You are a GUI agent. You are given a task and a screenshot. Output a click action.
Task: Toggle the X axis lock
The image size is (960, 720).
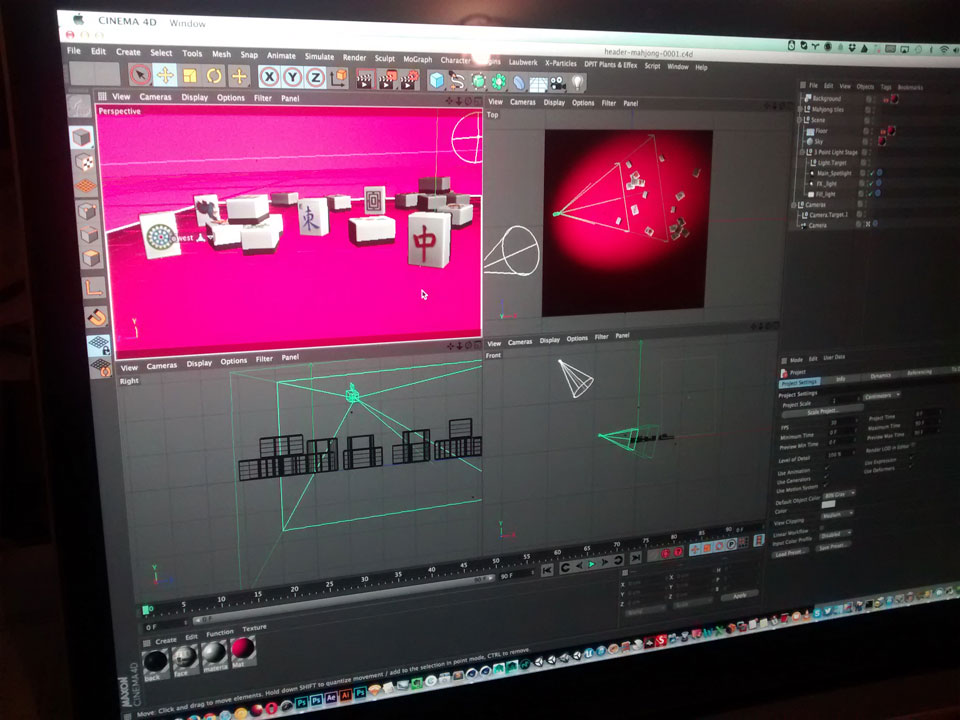point(269,77)
